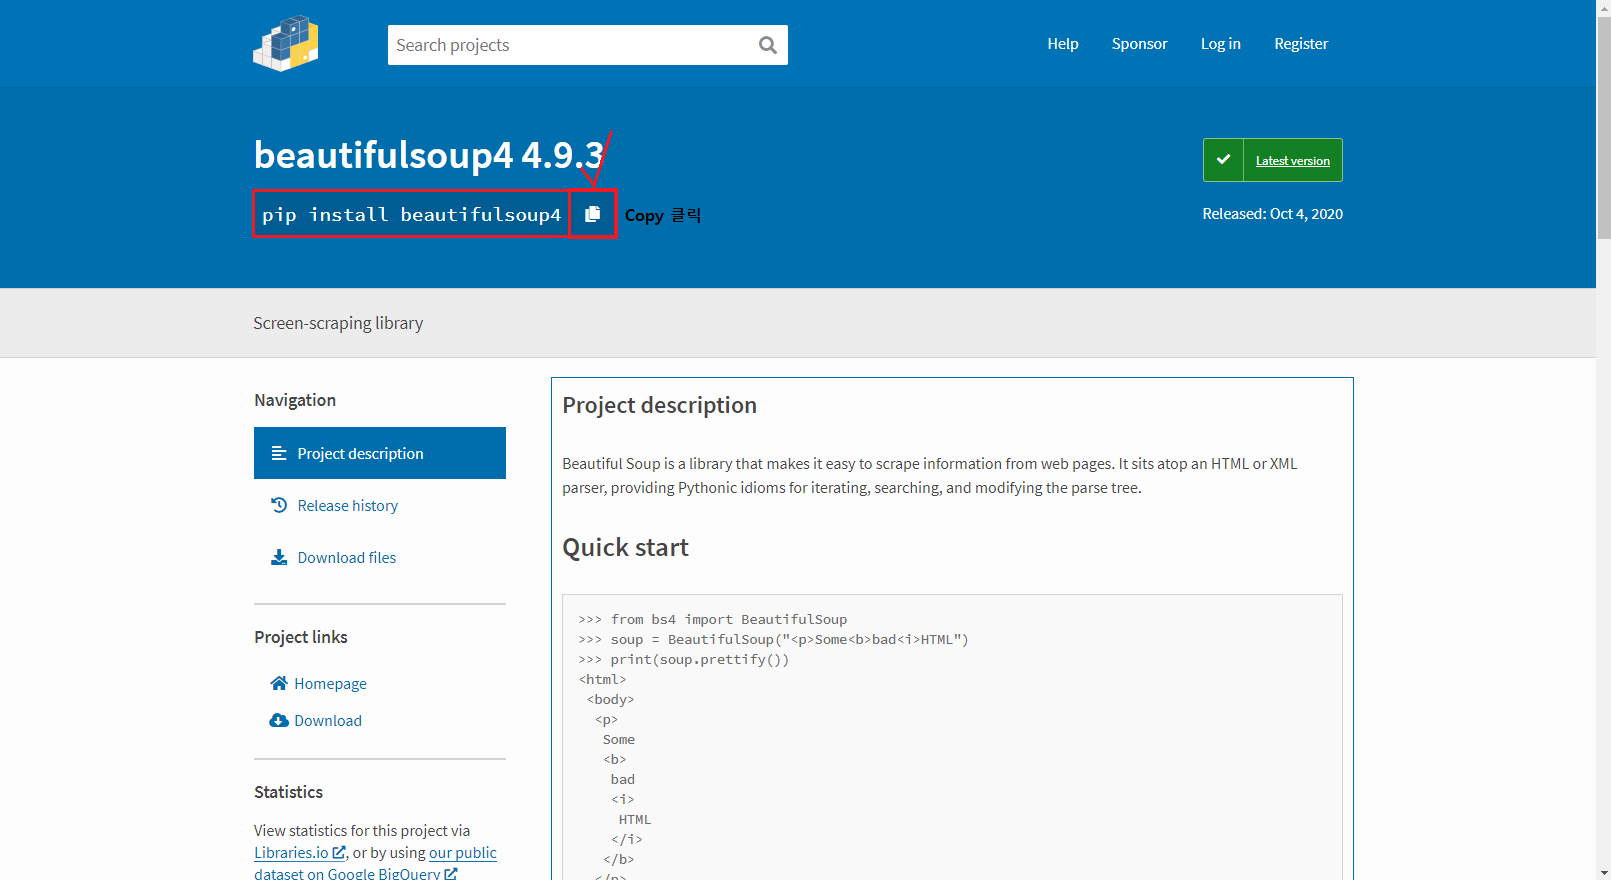Click the Download files arrow icon
The image size is (1611, 880).
click(x=279, y=557)
